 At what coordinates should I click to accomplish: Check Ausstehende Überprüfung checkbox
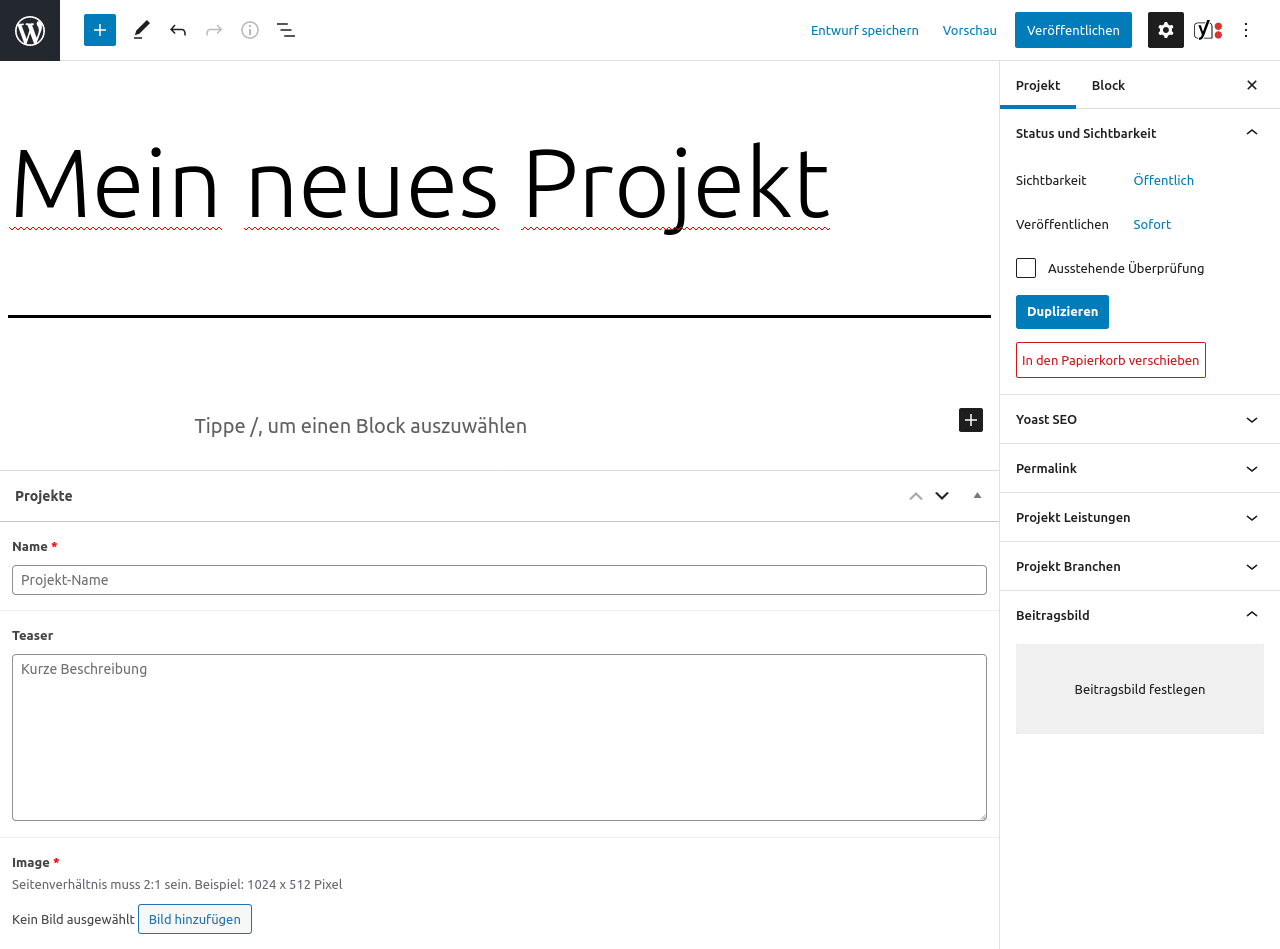[1026, 268]
